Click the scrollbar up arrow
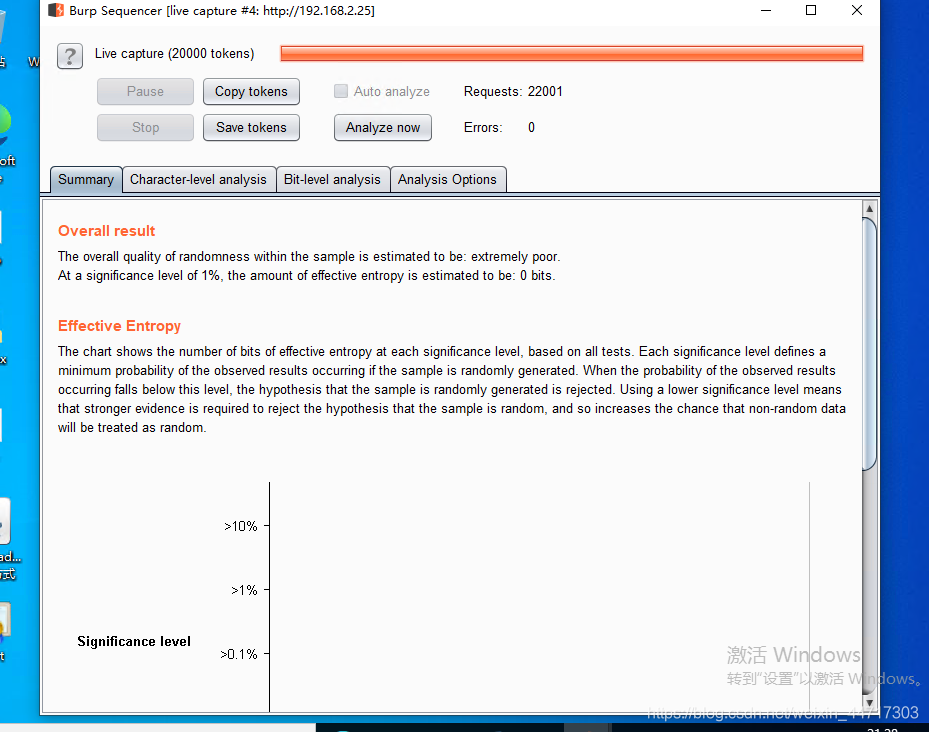The height and width of the screenshot is (732, 929). tap(869, 209)
